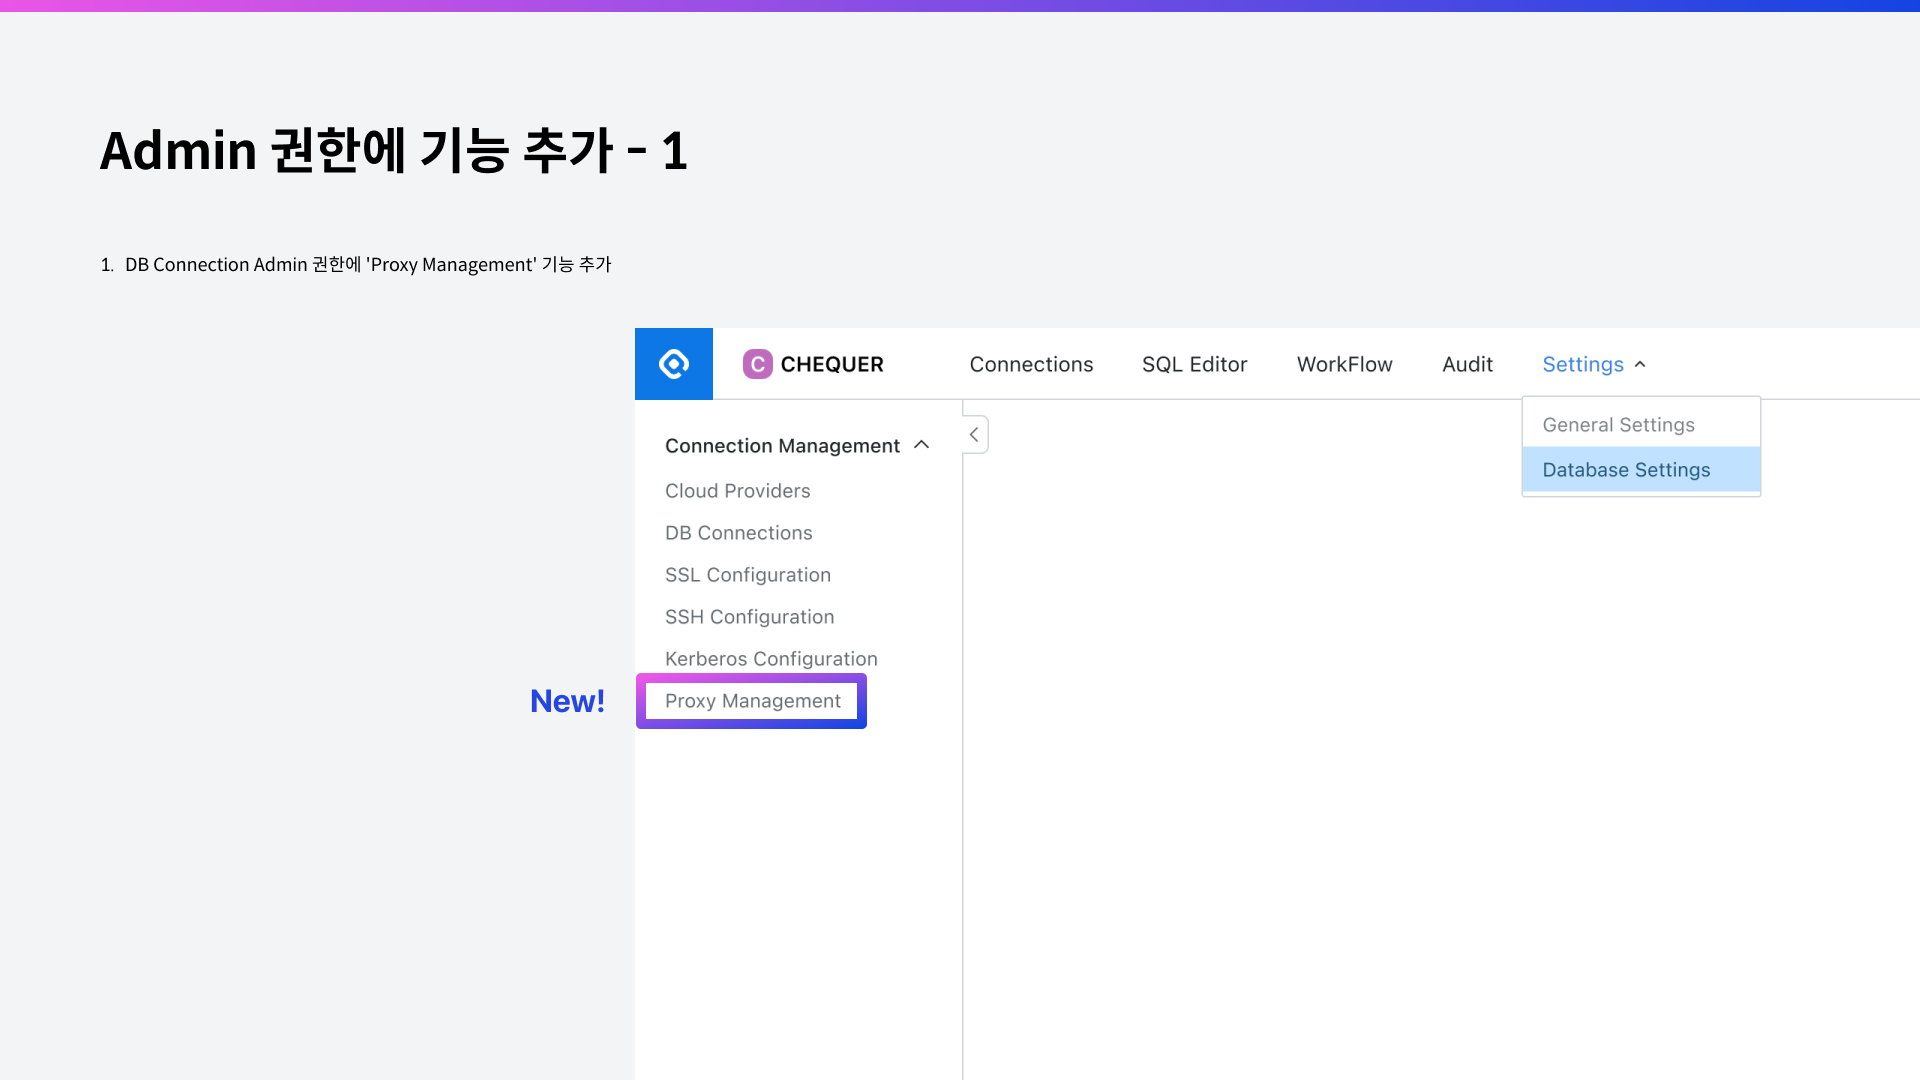Open the Audit menu item
This screenshot has width=1920, height=1080.
[1467, 365]
